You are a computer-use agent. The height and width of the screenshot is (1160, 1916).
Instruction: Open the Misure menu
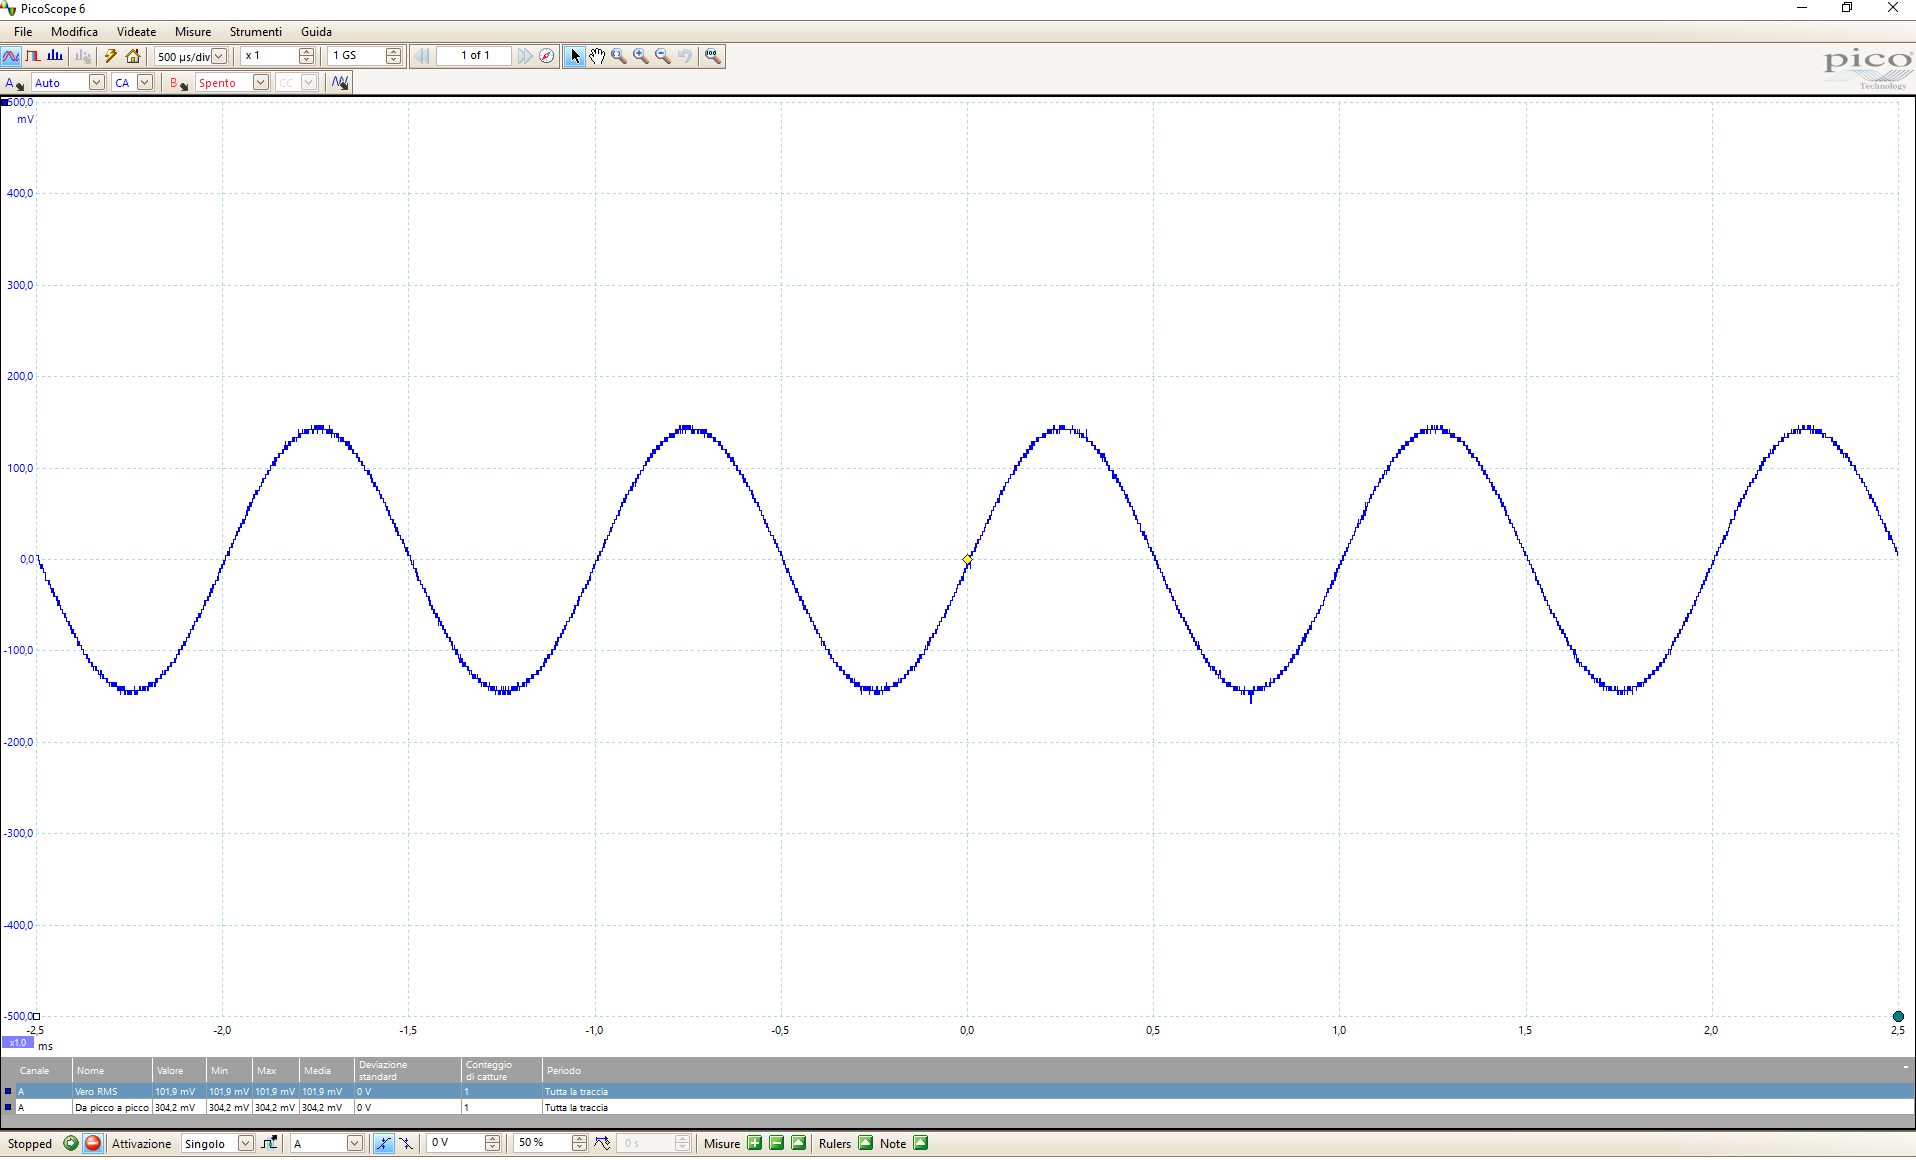coord(193,32)
